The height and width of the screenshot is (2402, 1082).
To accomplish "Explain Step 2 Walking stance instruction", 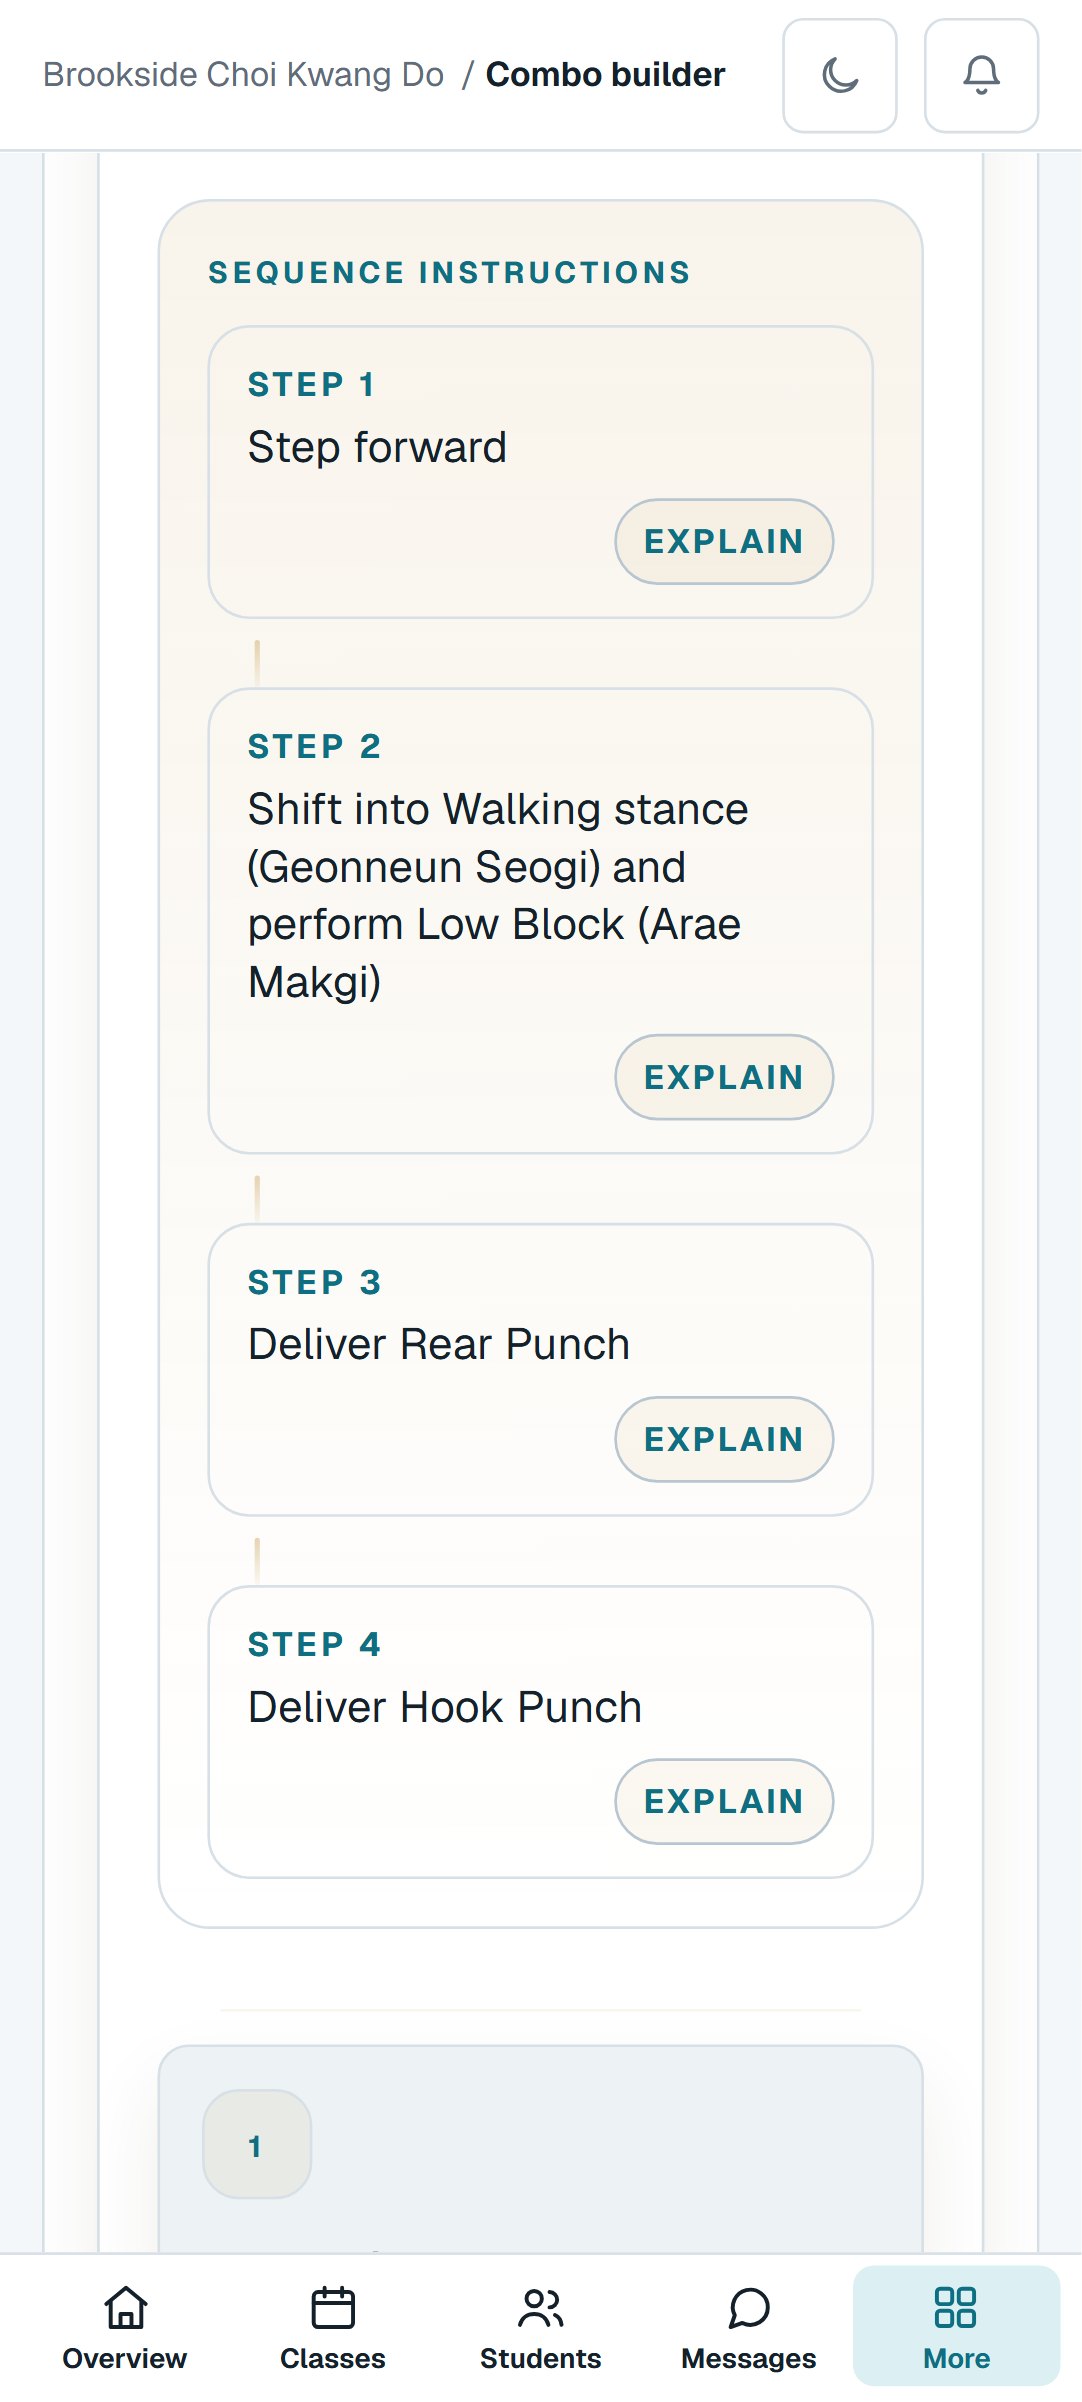I will pyautogui.click(x=724, y=1077).
